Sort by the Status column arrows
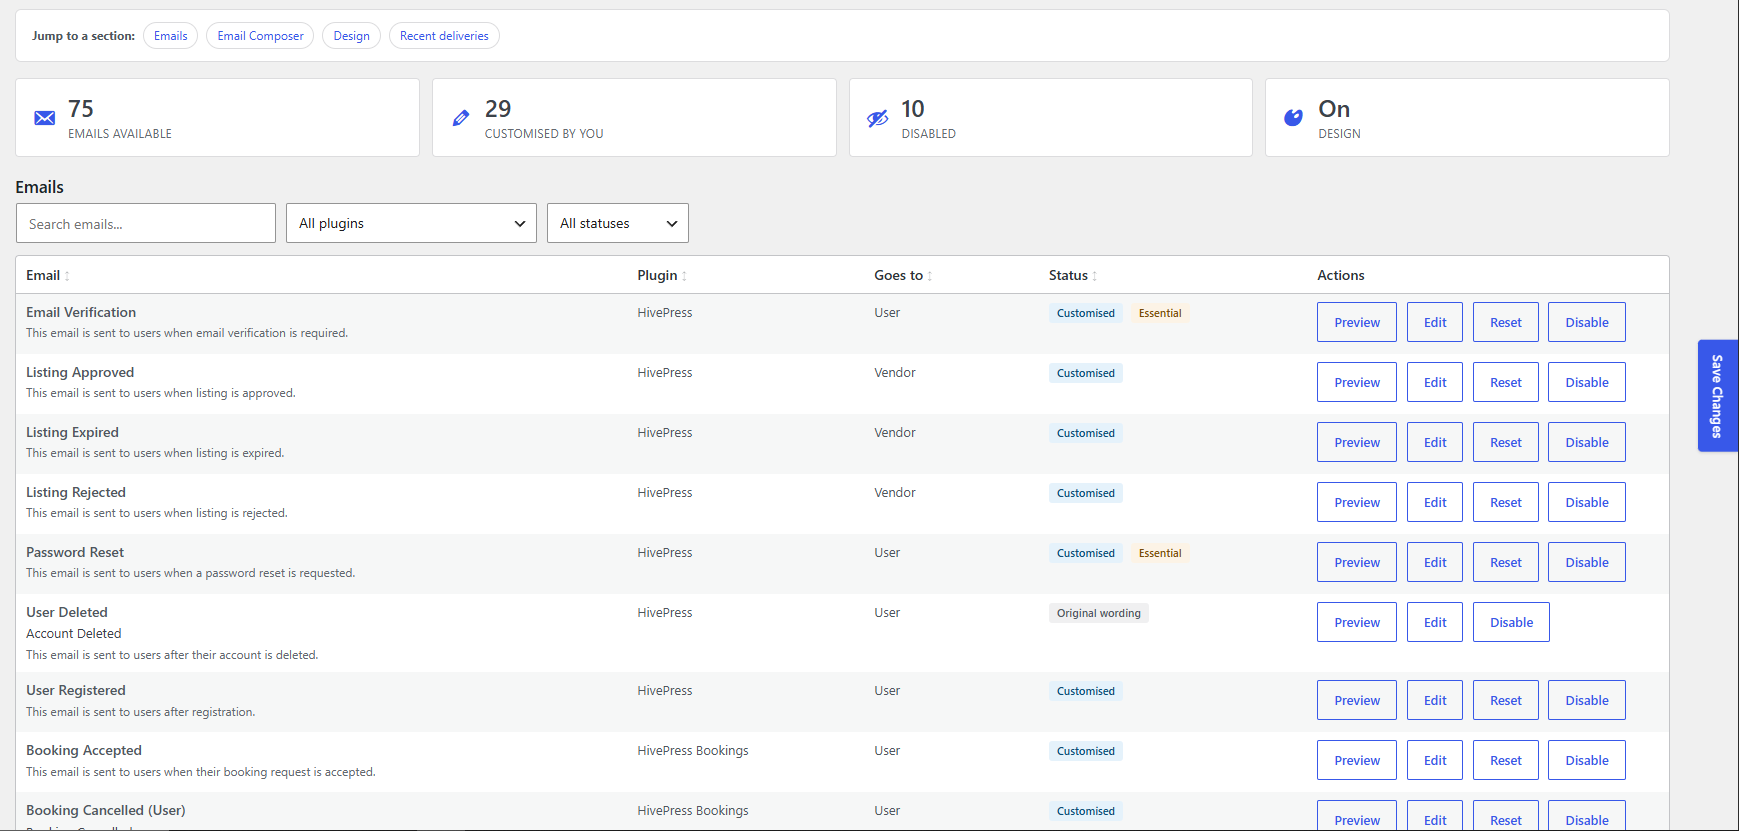 [x=1095, y=276]
